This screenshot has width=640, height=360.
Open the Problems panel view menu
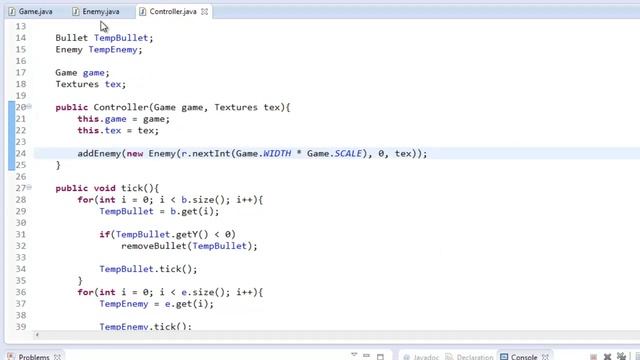[354, 356]
